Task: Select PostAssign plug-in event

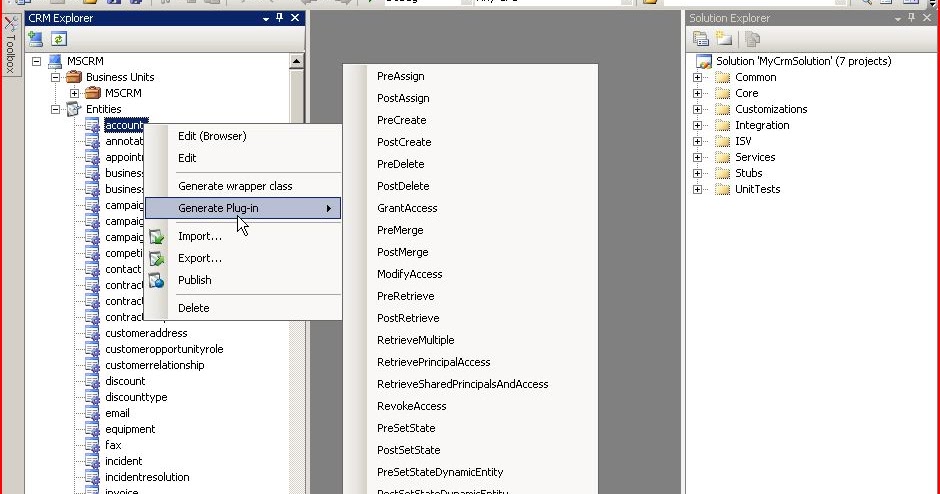Action: tap(403, 98)
